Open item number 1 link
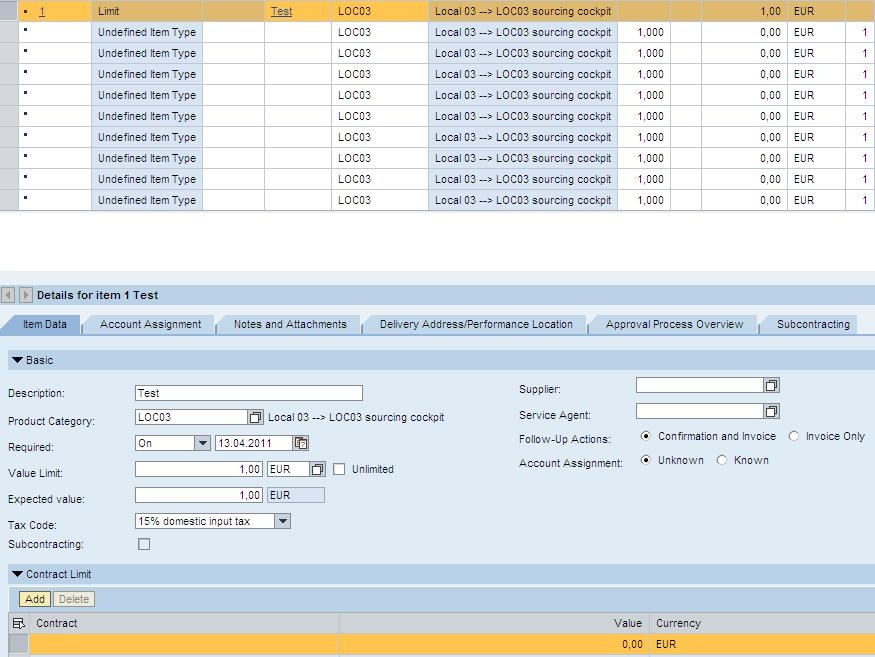875x657 pixels. 42,11
